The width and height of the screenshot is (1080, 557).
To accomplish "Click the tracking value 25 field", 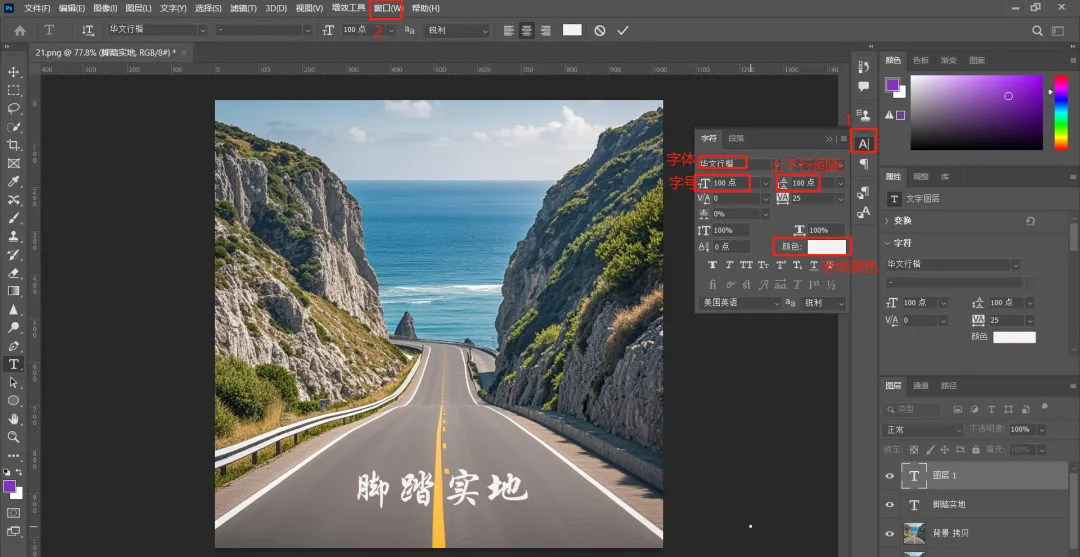I will [x=811, y=198].
